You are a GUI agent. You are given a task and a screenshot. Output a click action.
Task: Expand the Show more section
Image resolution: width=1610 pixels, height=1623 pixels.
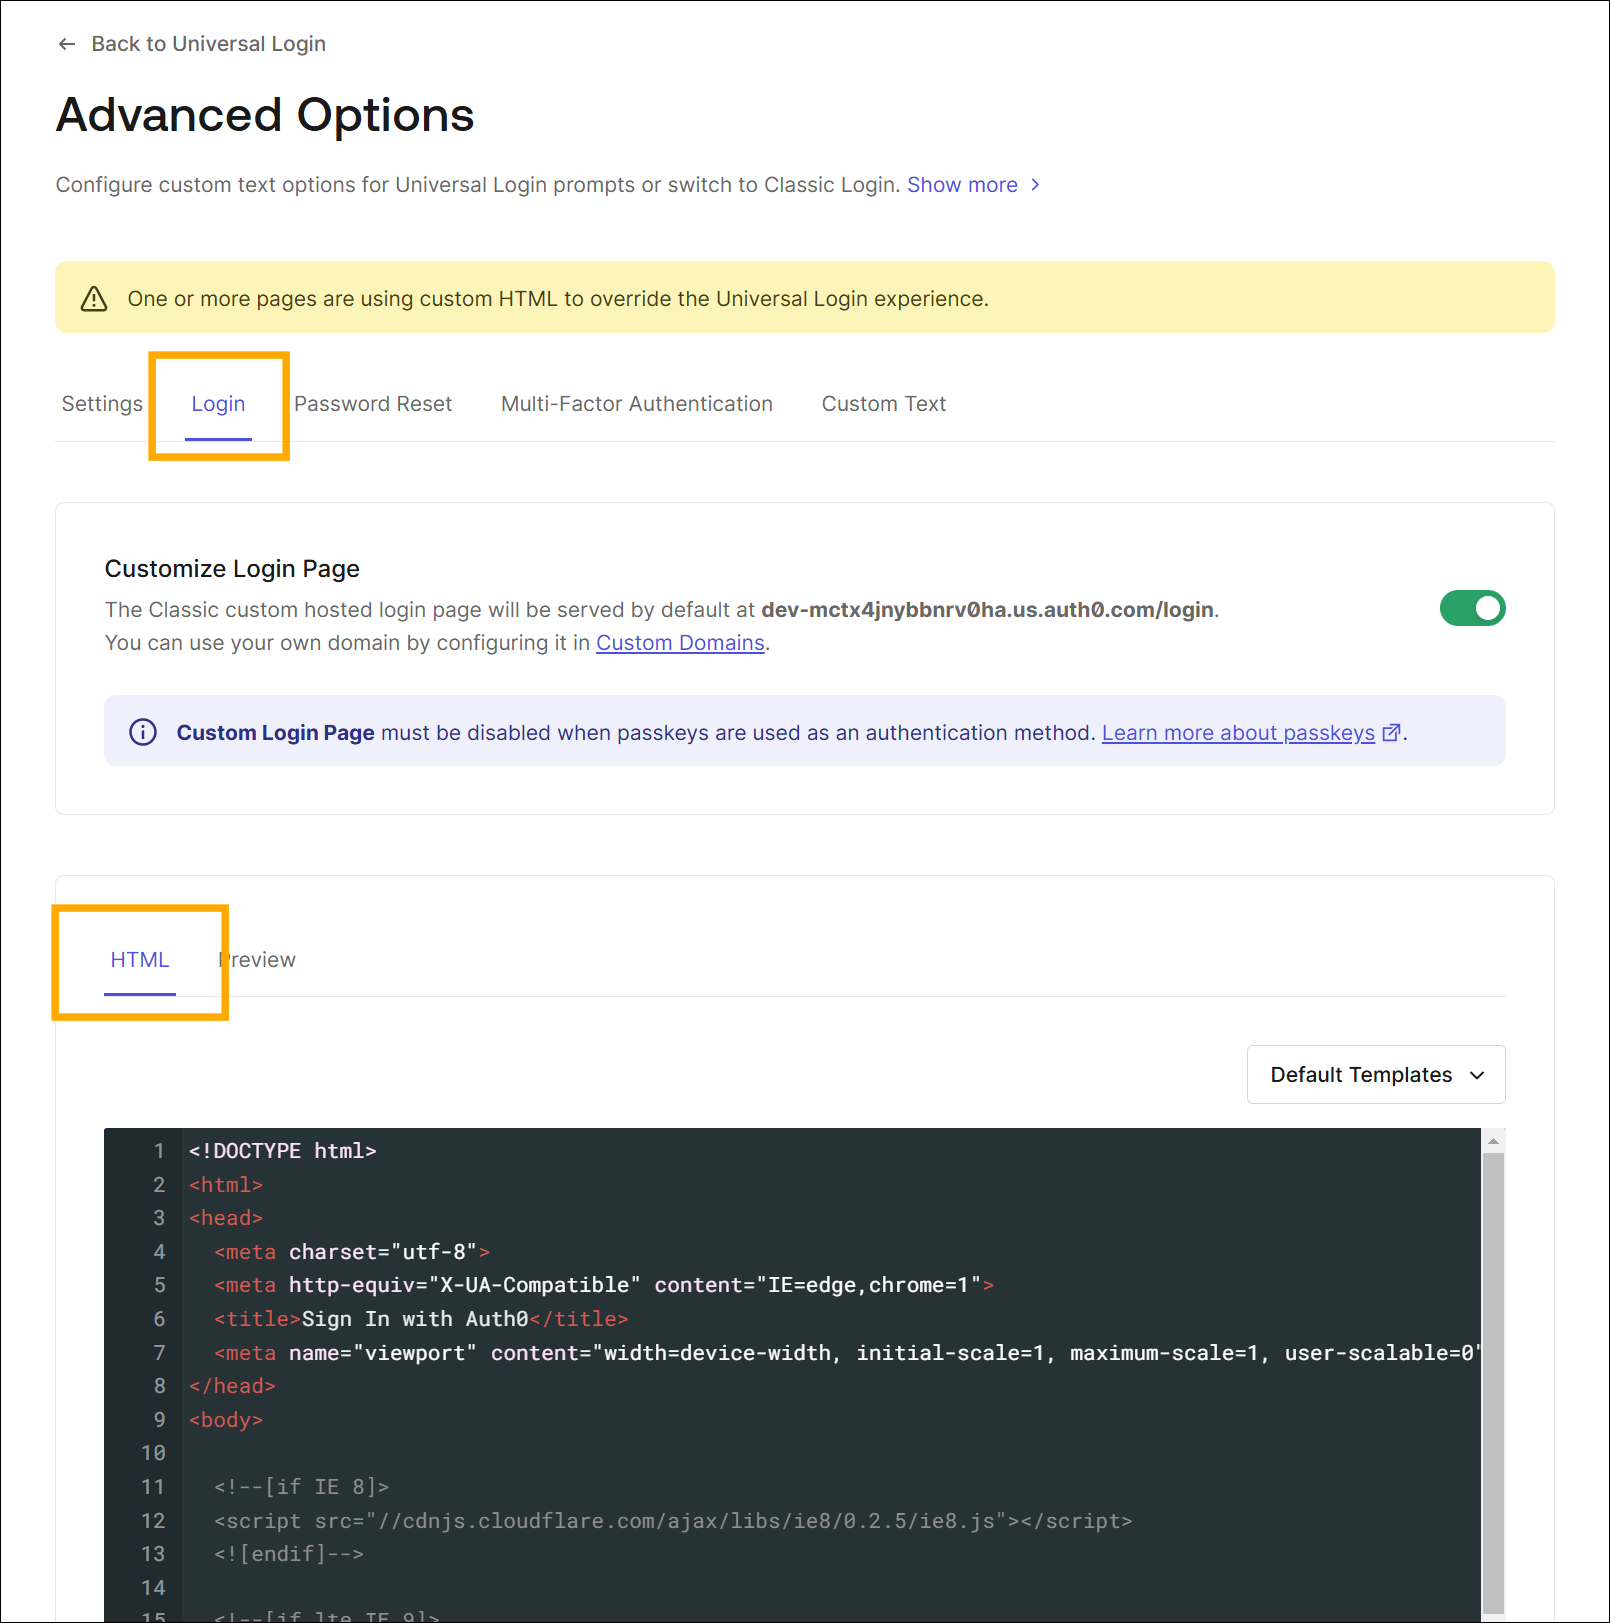point(962,185)
